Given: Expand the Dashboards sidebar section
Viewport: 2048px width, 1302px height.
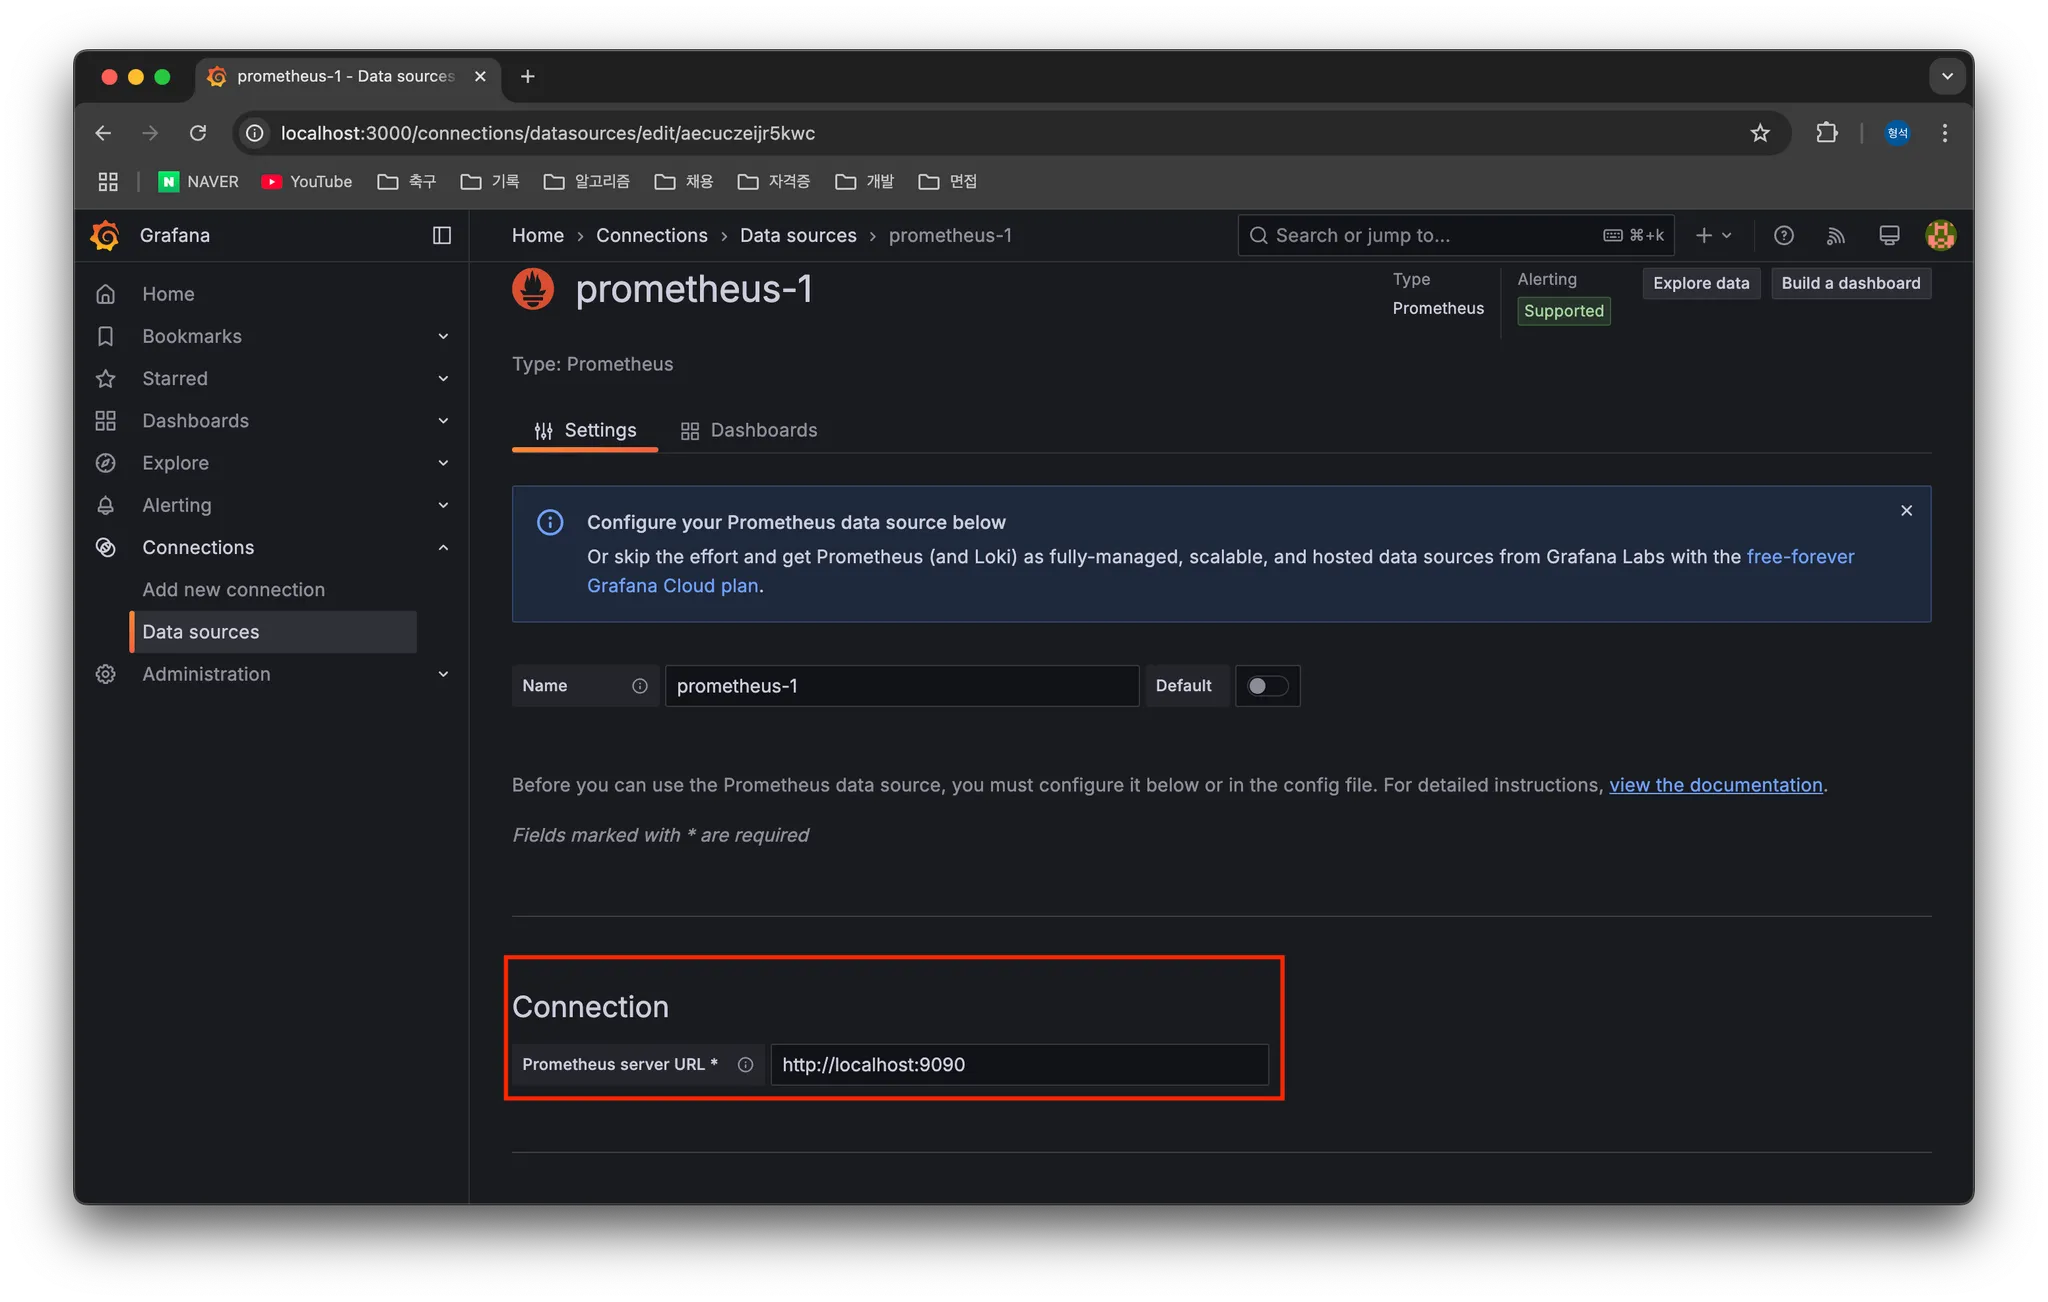Looking at the screenshot, I should coord(443,421).
